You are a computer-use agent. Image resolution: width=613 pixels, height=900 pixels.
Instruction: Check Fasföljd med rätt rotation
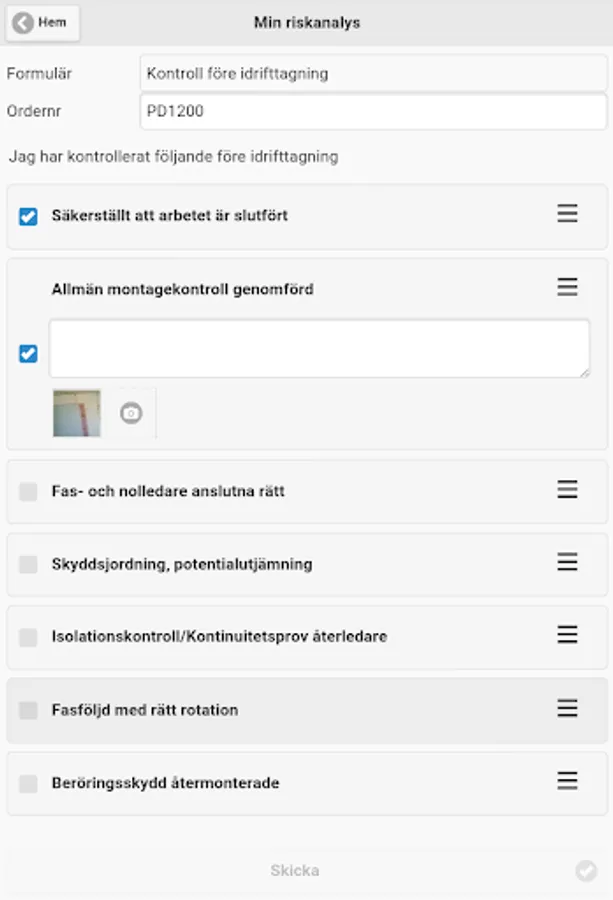click(28, 710)
